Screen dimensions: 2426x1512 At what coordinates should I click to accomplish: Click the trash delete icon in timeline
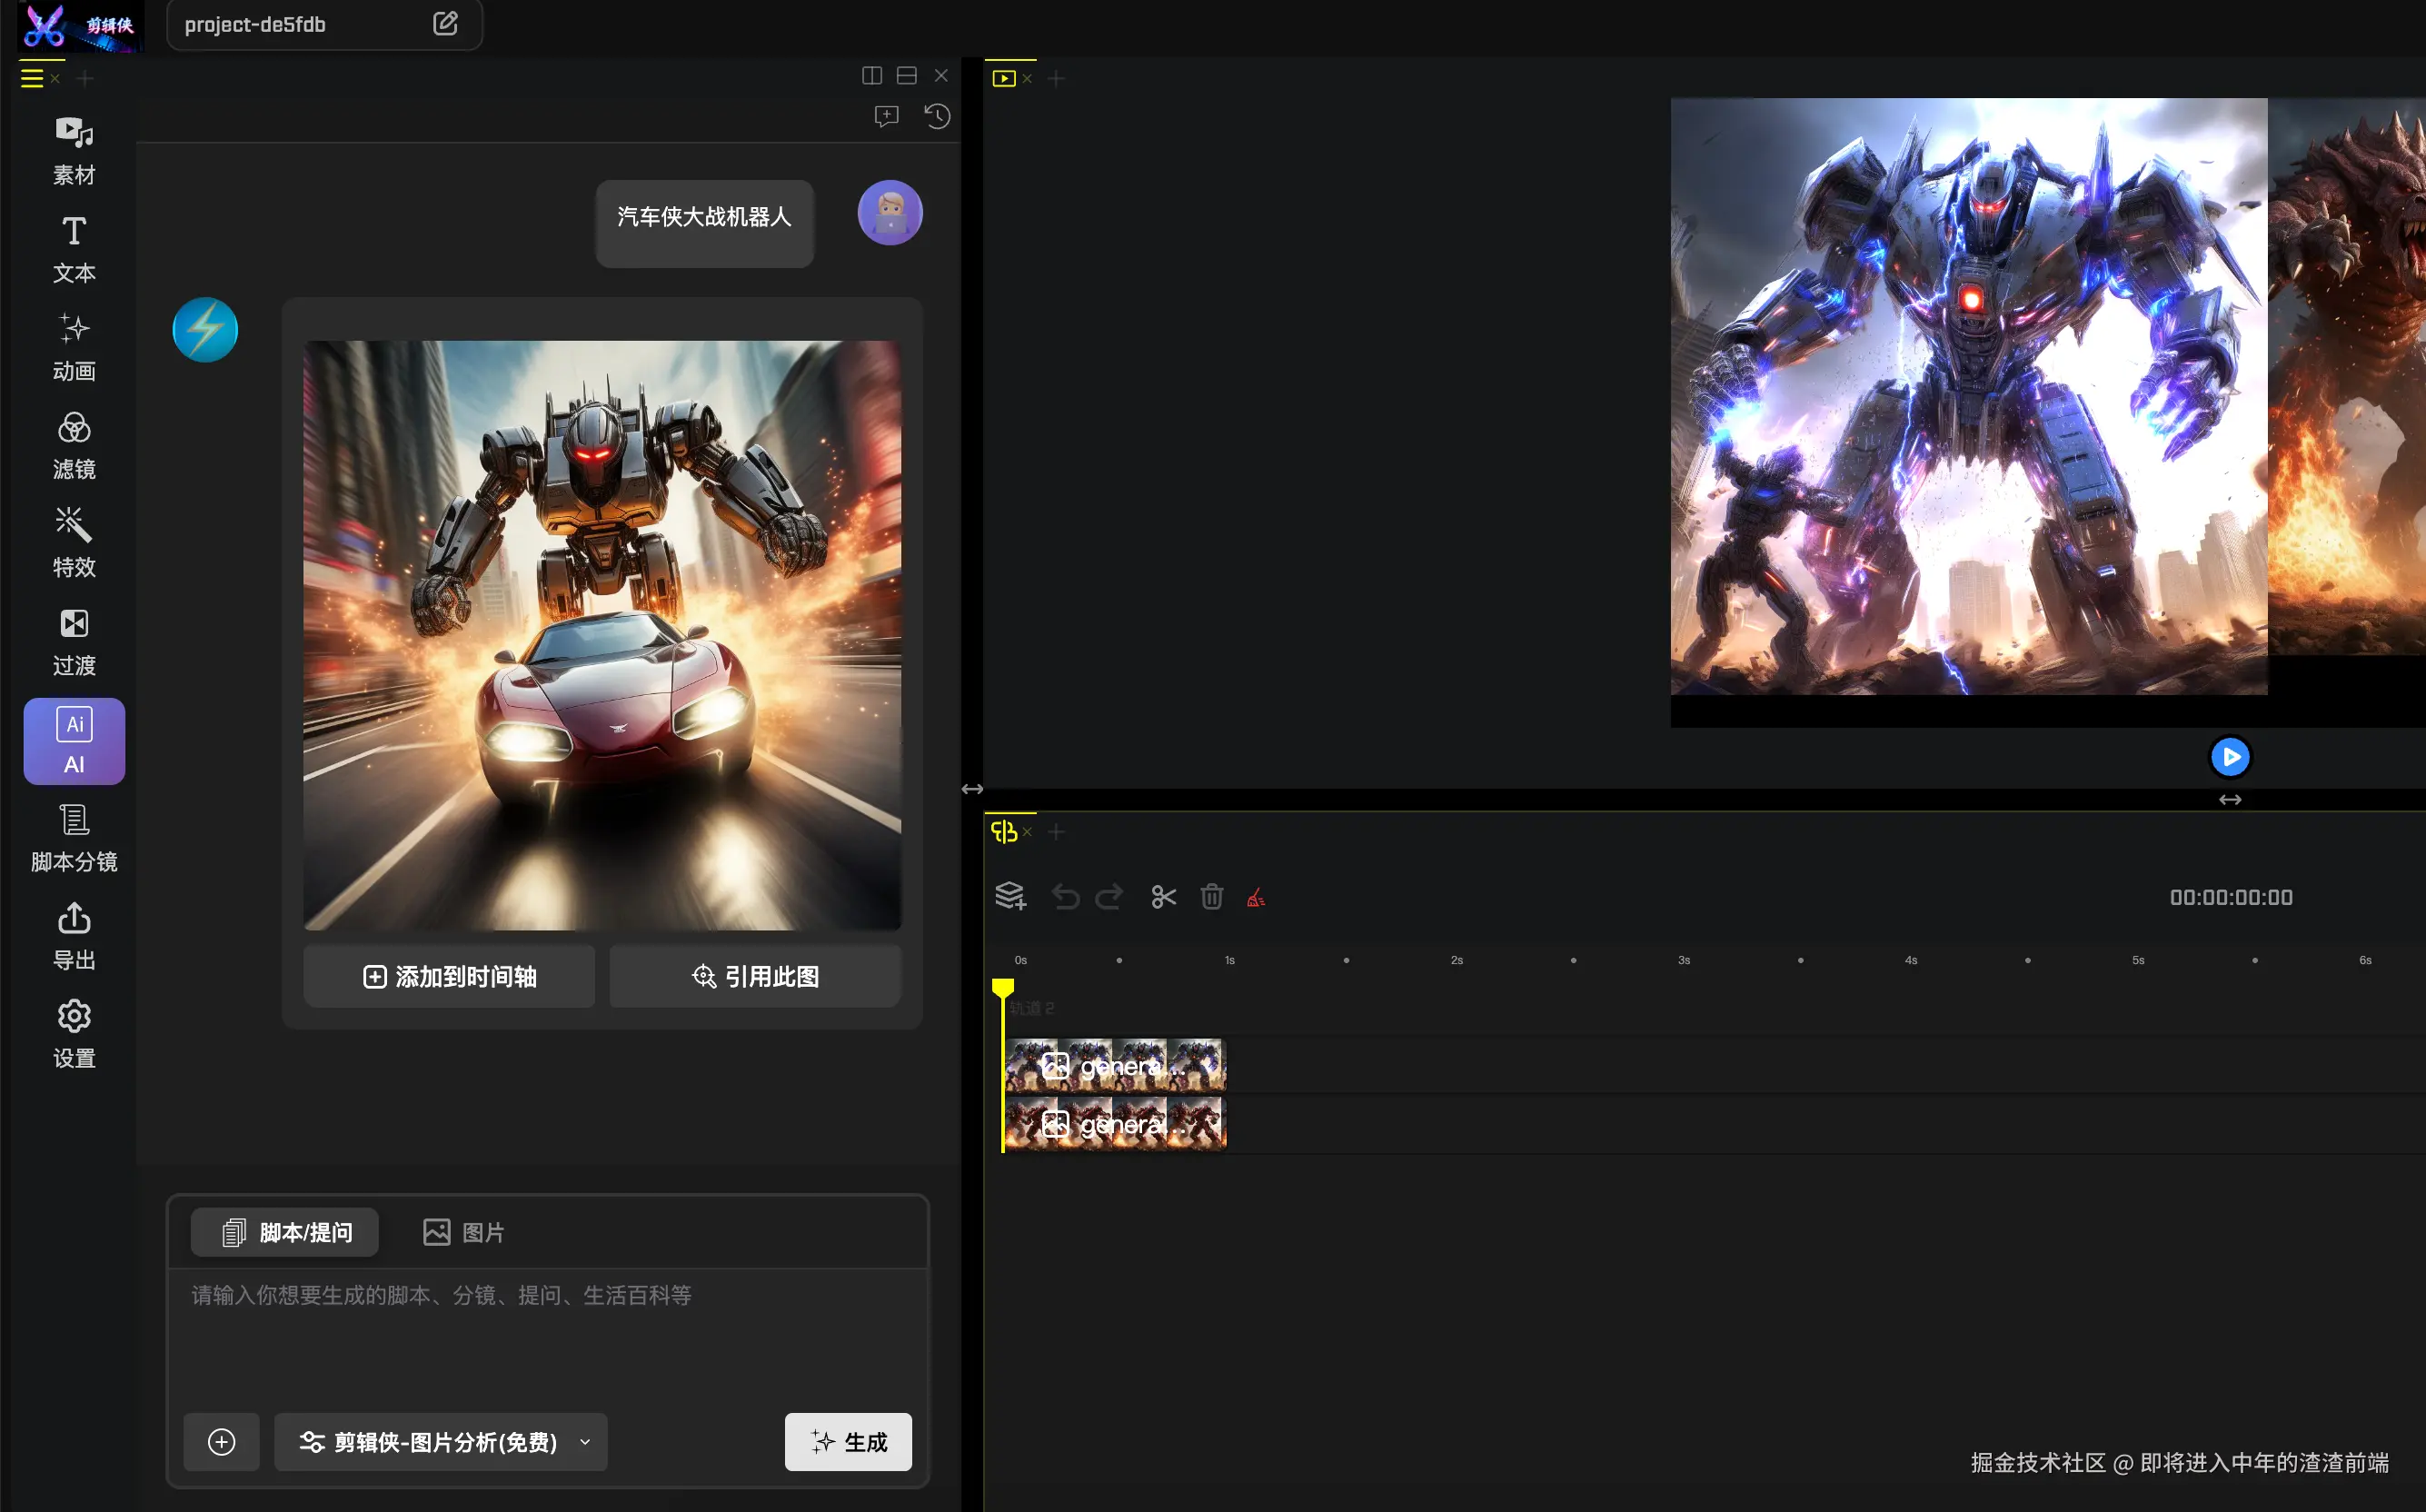pos(1211,897)
